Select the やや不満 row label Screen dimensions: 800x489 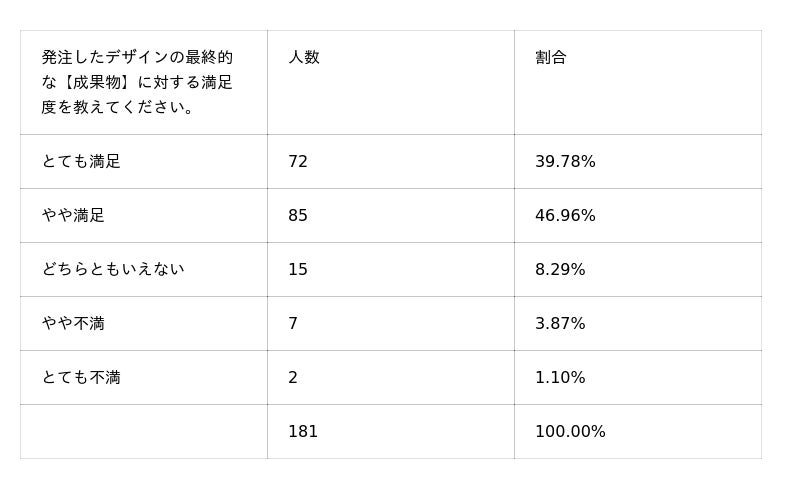coord(73,324)
